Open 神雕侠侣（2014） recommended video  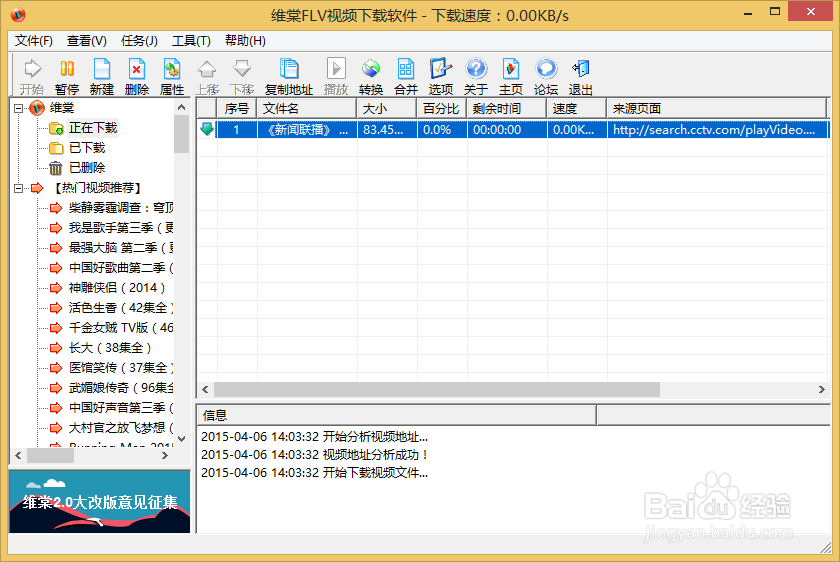117,288
